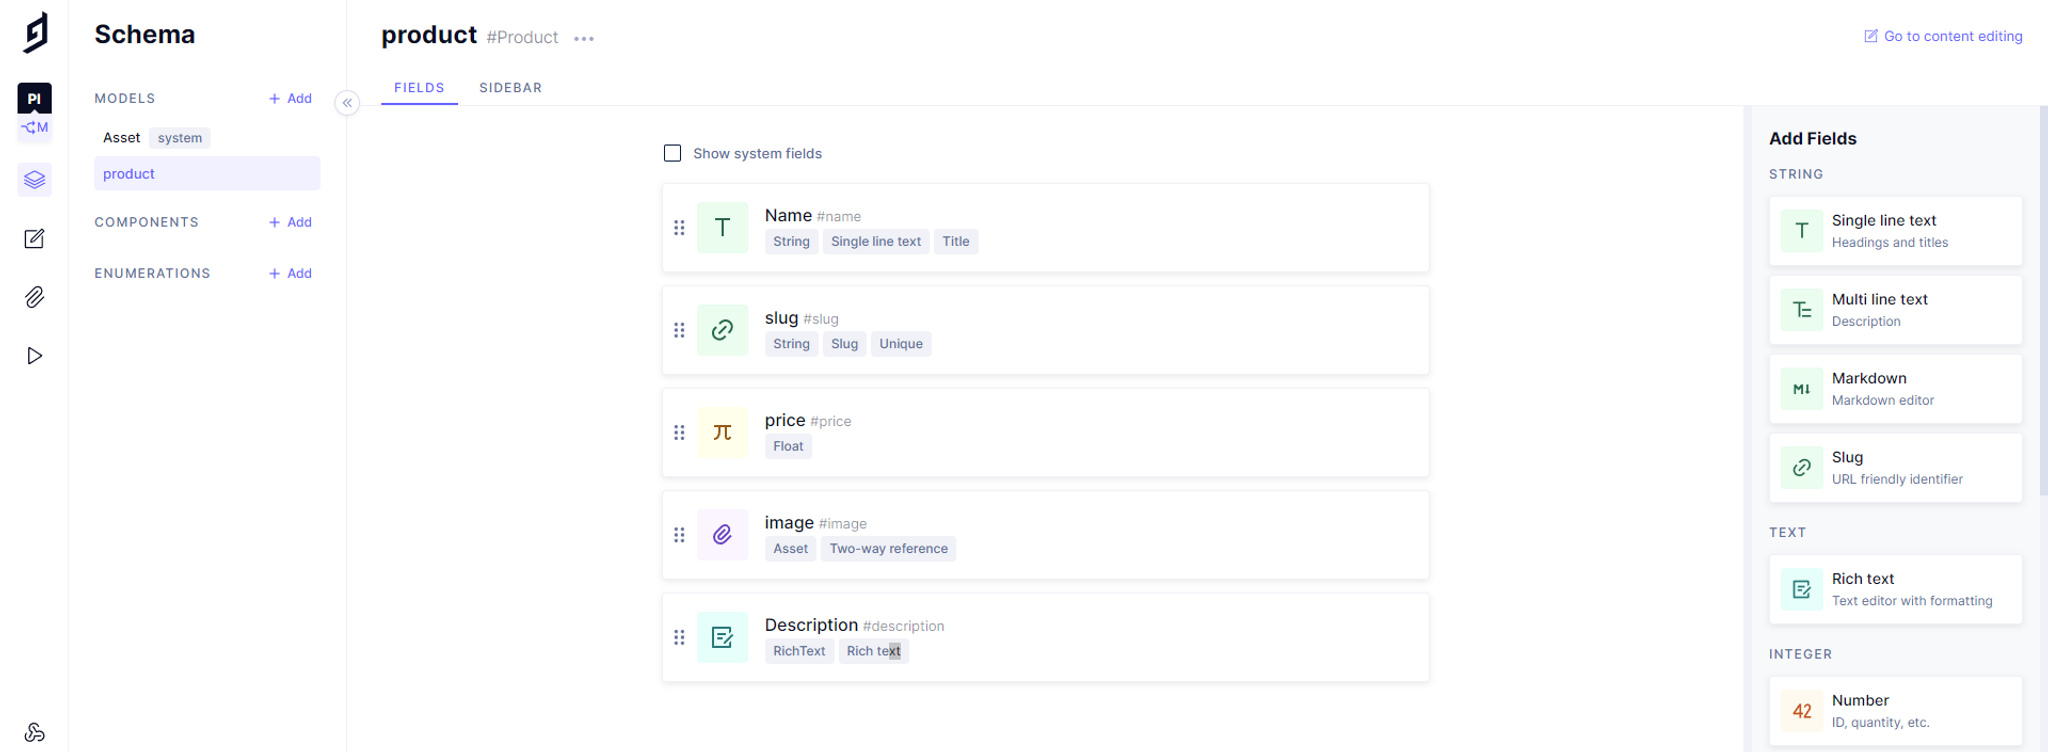
Task: Open the image field card
Action: pos(1046,535)
